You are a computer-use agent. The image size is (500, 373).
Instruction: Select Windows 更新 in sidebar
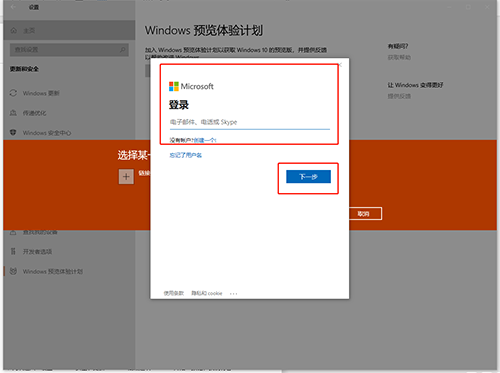(69, 93)
